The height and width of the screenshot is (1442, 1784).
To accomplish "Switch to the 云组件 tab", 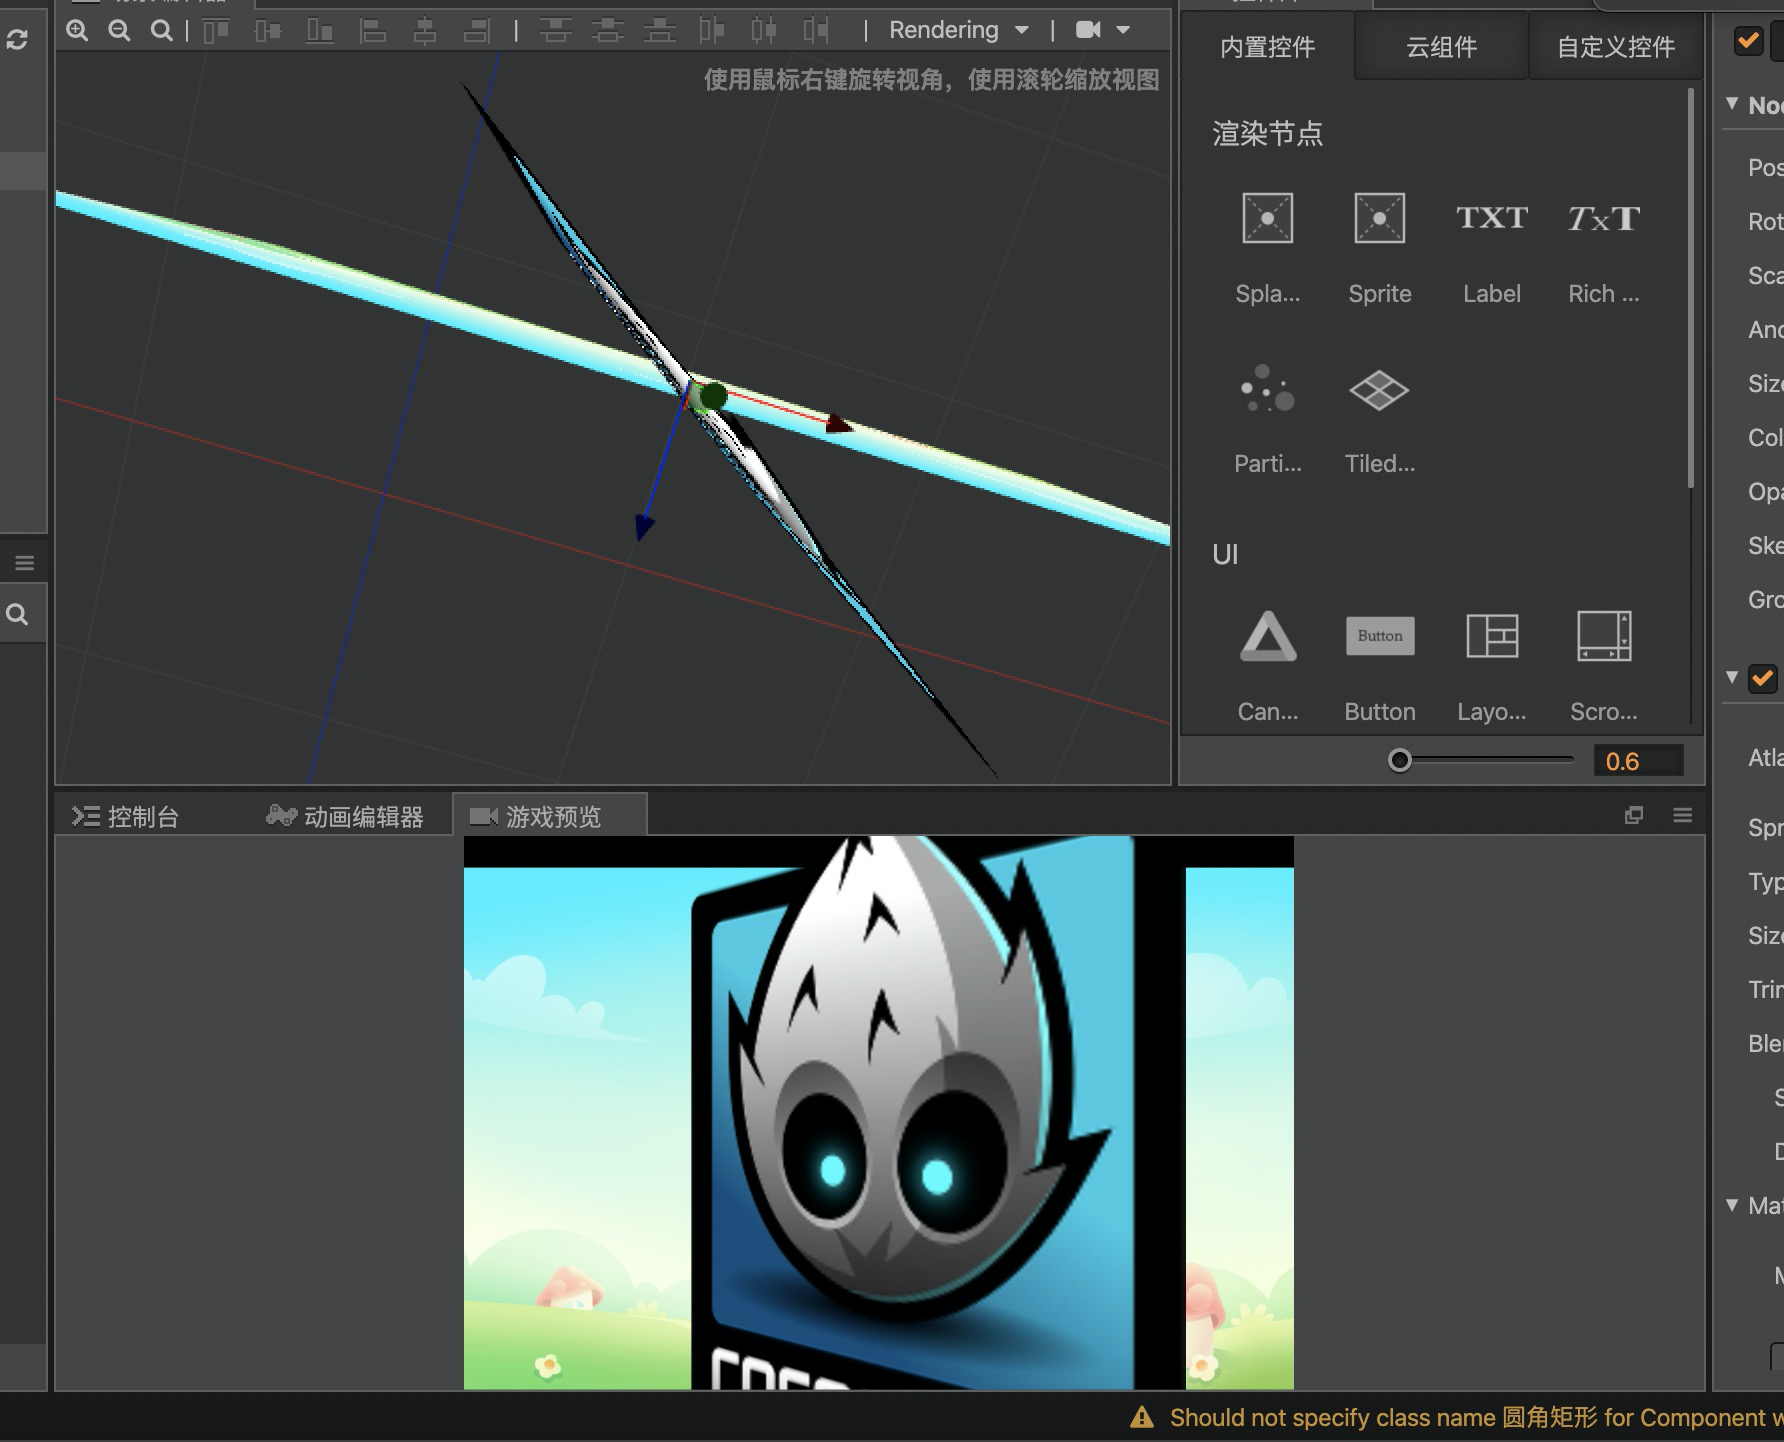I will [x=1441, y=47].
